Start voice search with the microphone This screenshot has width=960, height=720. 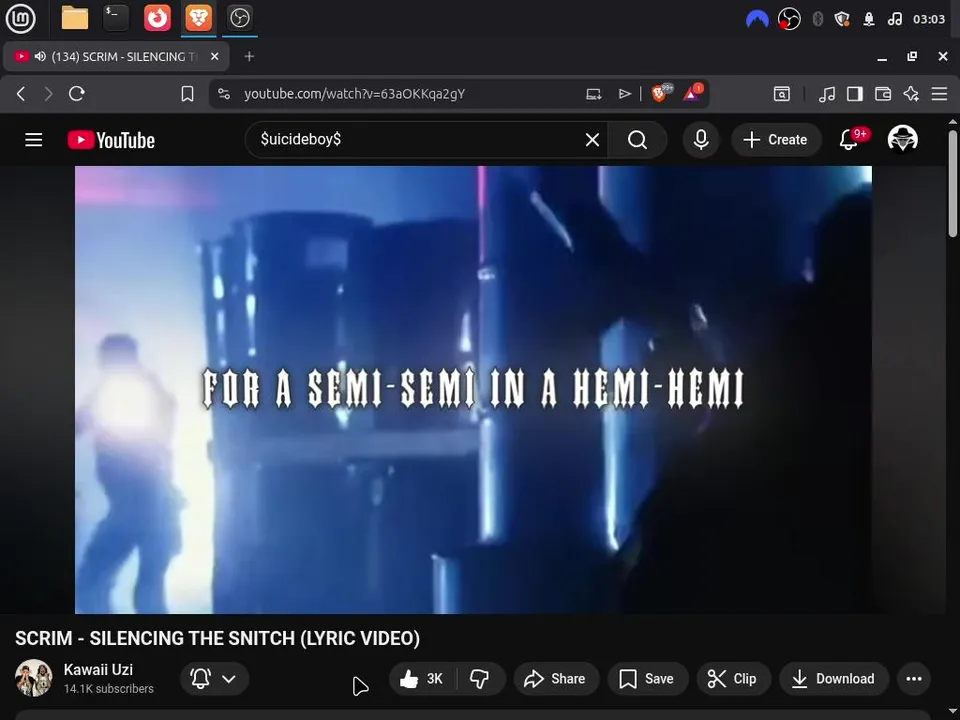[x=701, y=140]
